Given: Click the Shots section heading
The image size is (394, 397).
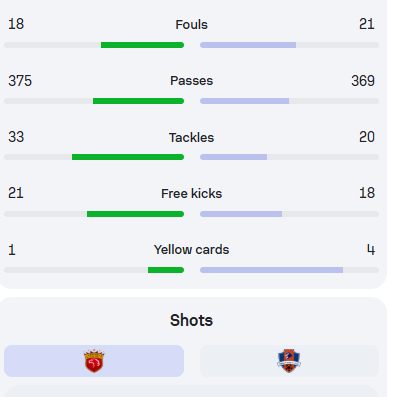Looking at the screenshot, I should [x=191, y=320].
